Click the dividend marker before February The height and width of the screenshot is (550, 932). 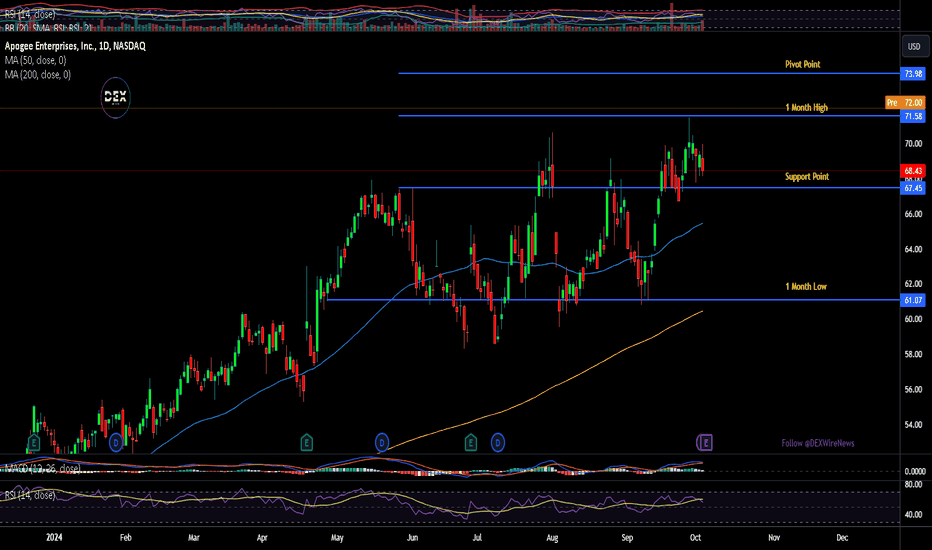point(116,442)
